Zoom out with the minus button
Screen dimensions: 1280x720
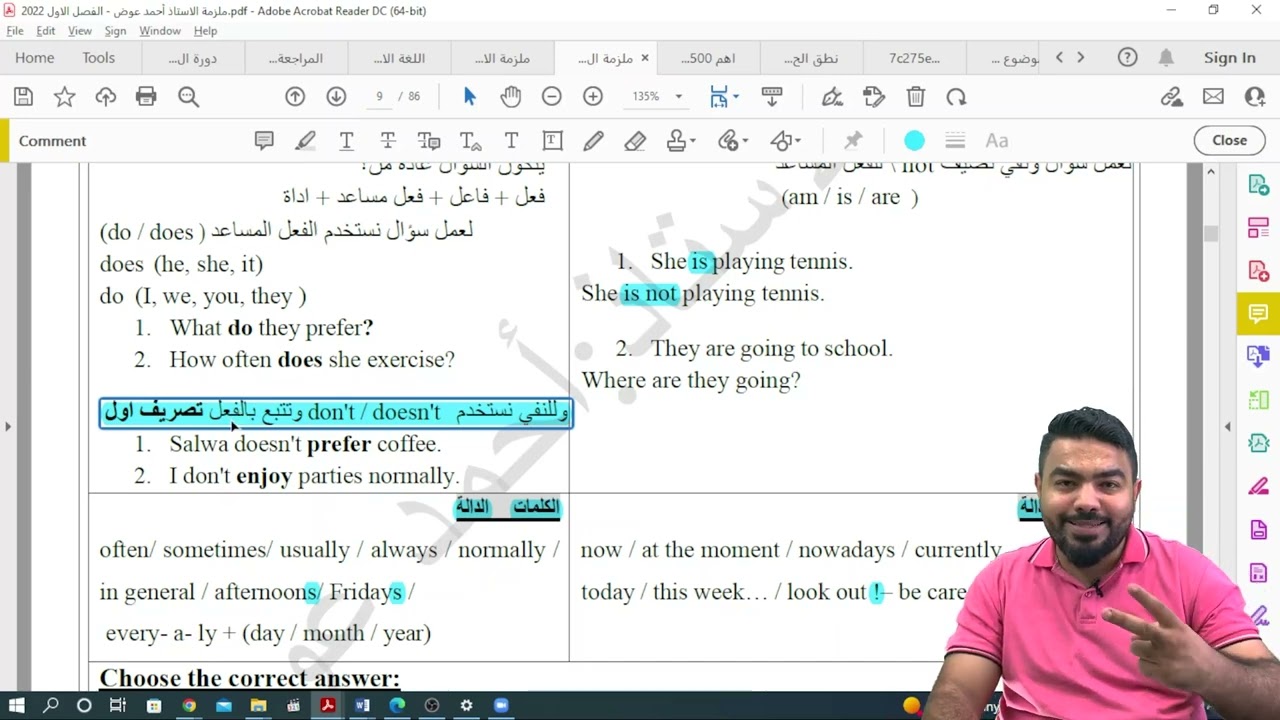click(551, 97)
